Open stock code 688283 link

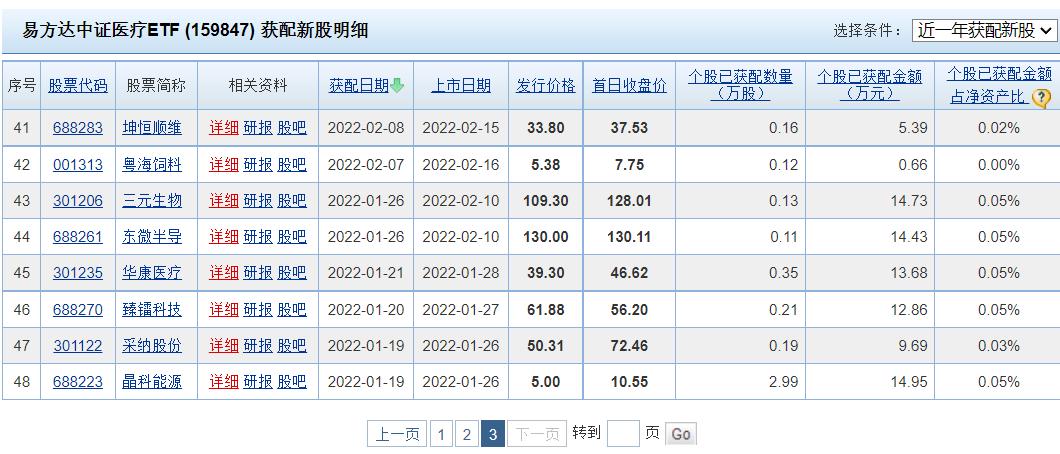(x=78, y=128)
